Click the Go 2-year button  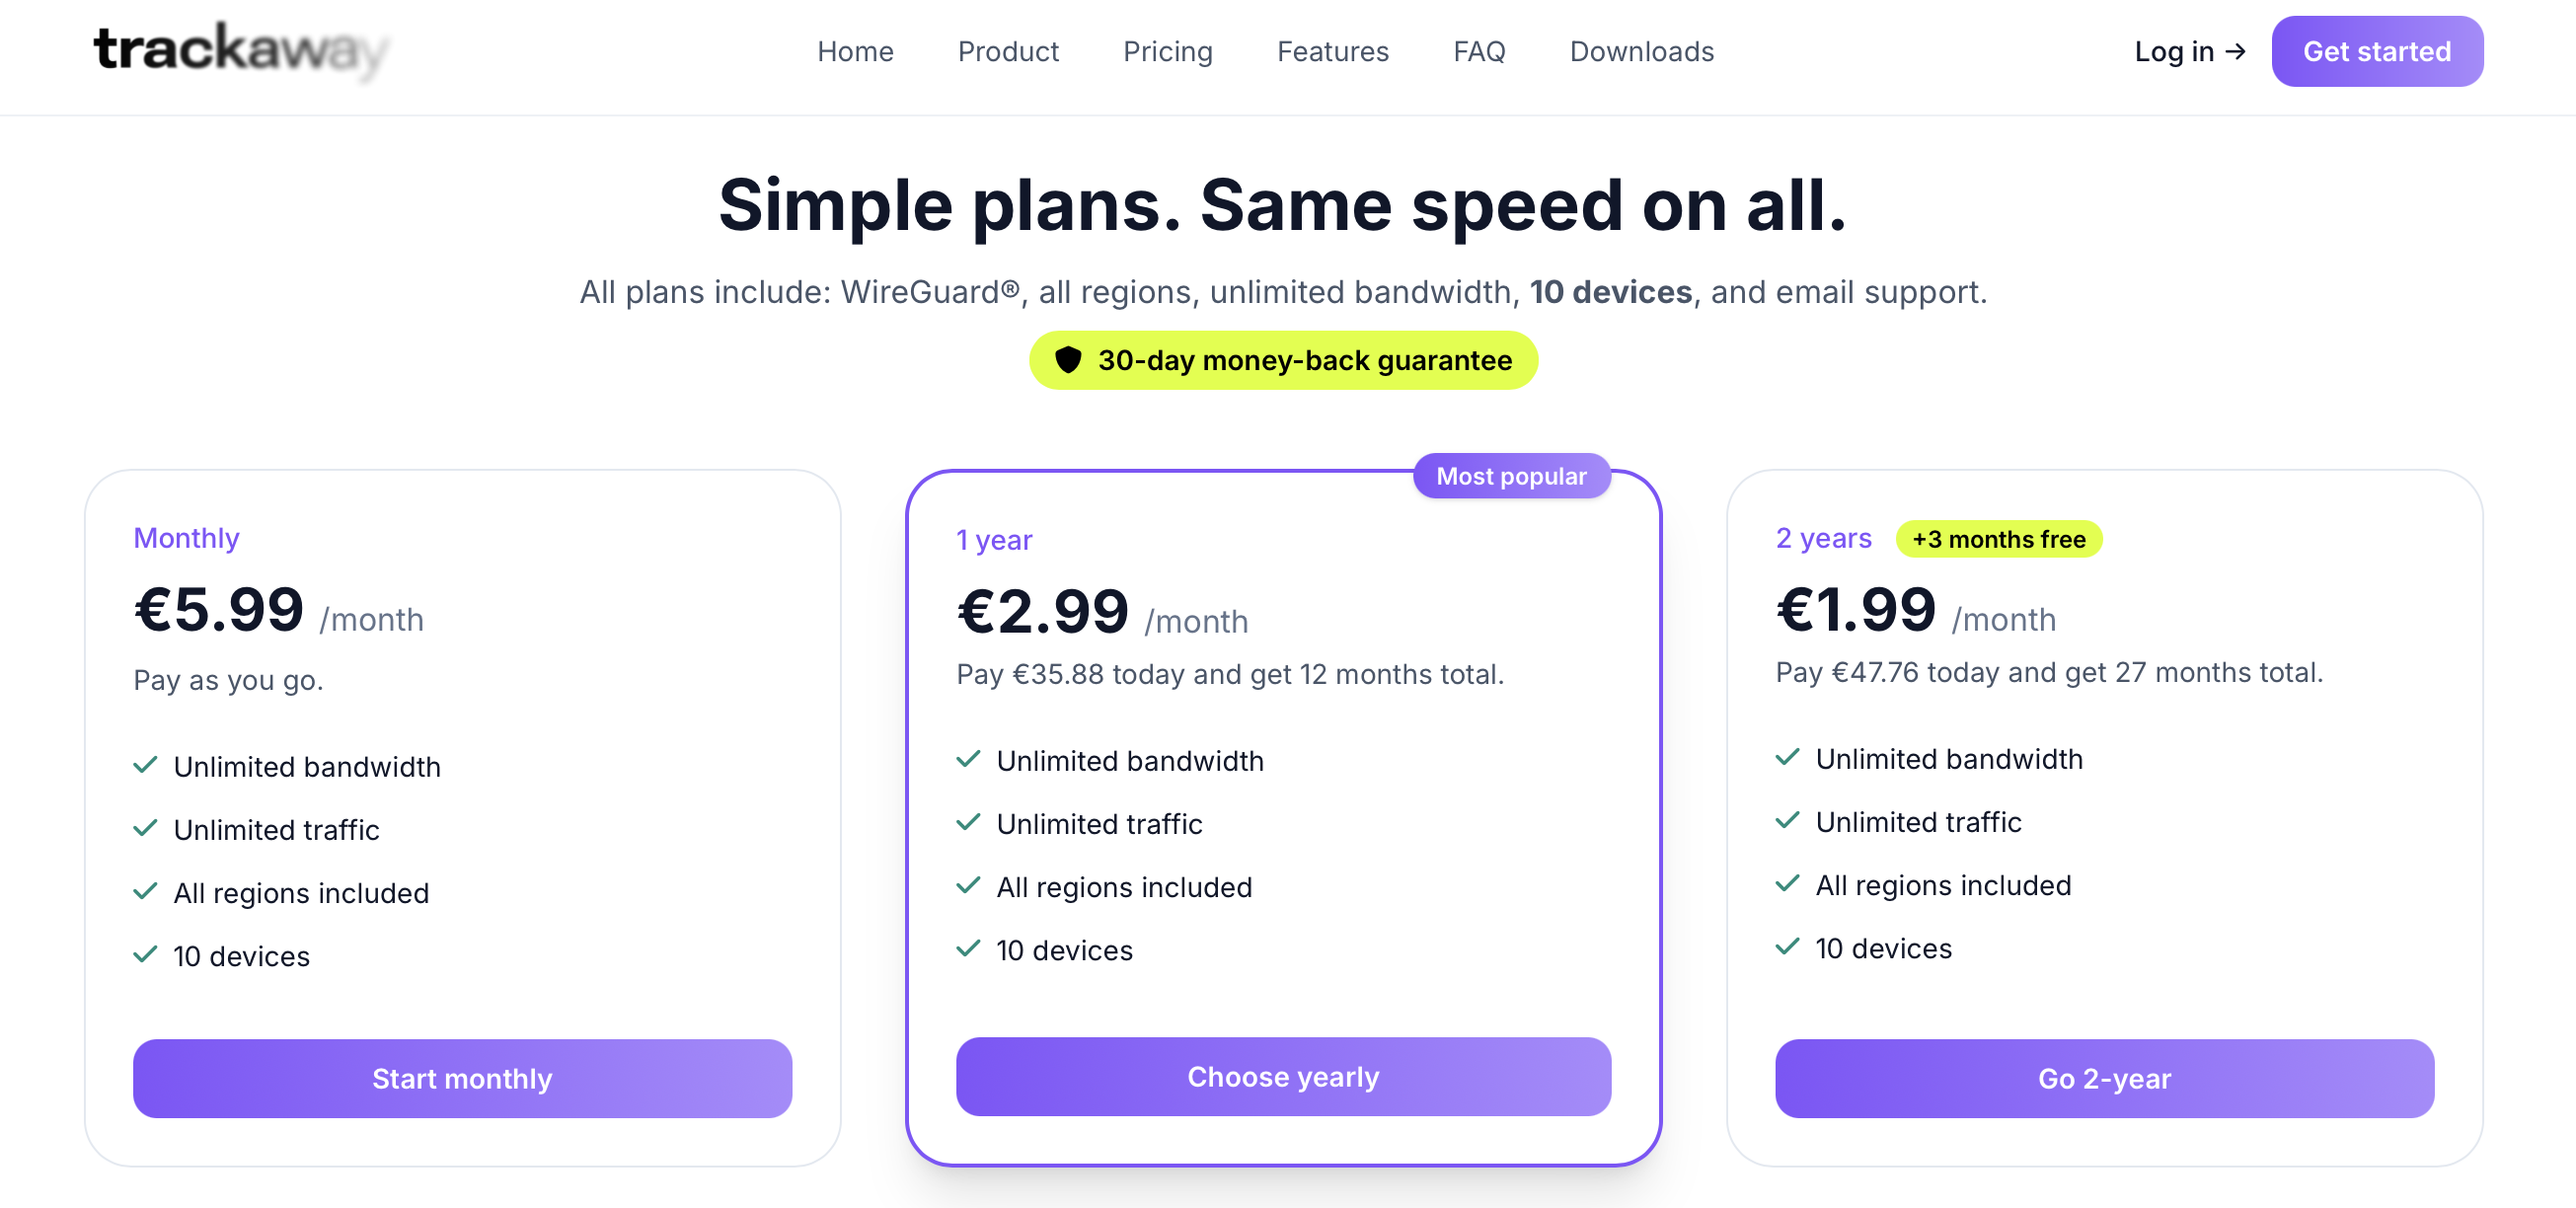2104,1078
